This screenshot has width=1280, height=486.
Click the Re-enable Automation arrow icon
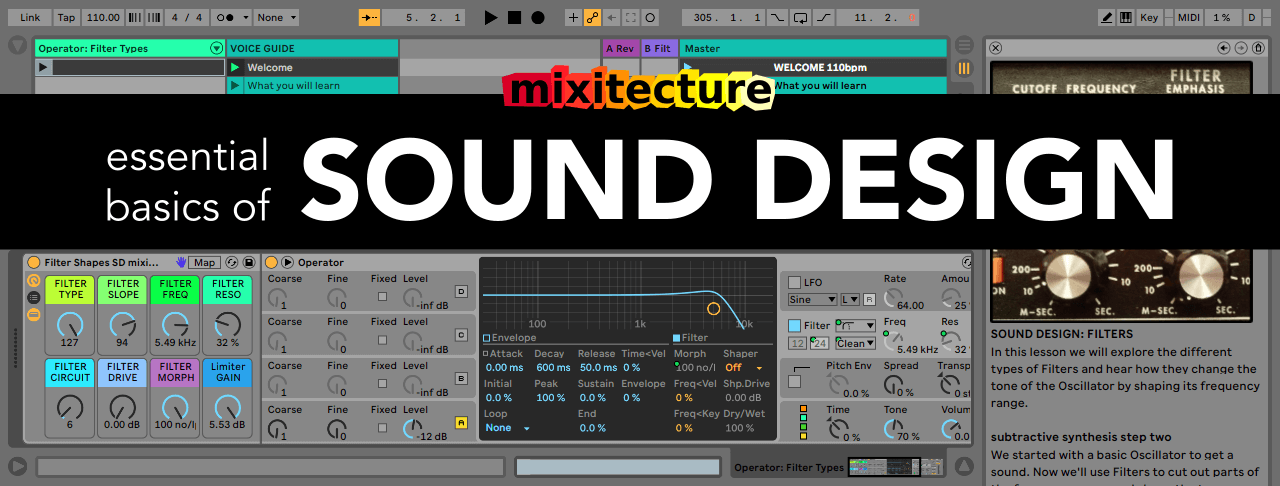611,17
